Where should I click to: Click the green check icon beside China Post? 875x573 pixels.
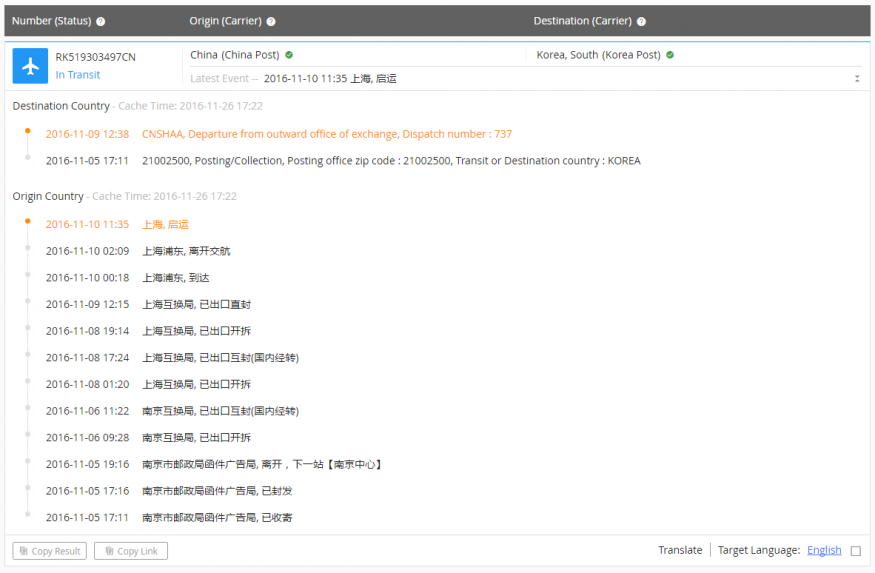click(x=289, y=55)
